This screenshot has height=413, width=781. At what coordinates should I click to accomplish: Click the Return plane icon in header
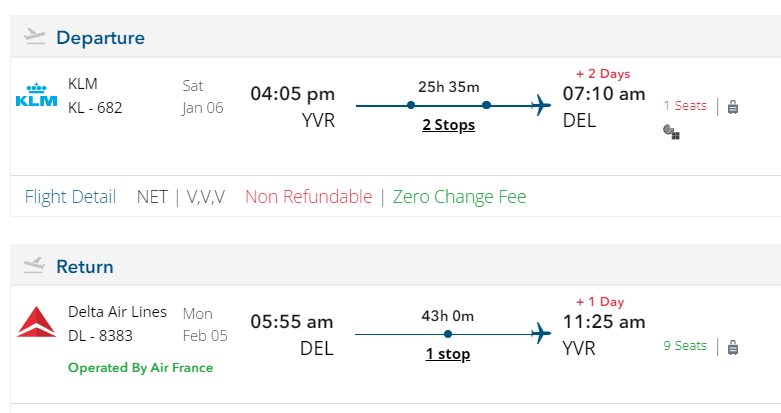(x=35, y=266)
